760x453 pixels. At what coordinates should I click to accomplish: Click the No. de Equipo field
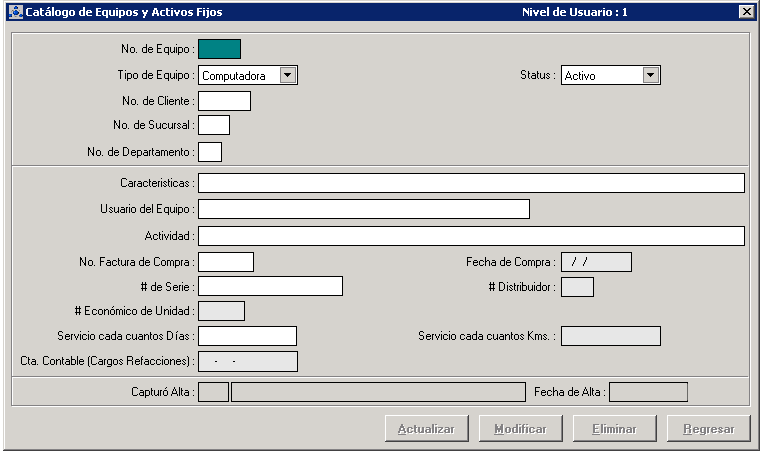[x=220, y=49]
